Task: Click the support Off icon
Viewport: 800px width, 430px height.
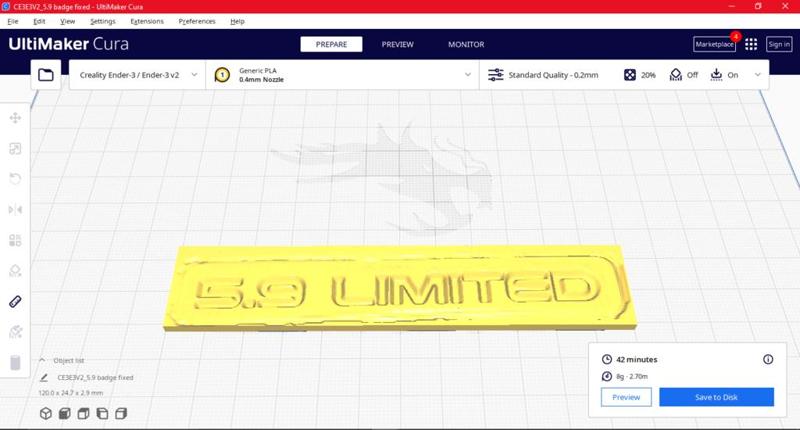Action: click(676, 75)
